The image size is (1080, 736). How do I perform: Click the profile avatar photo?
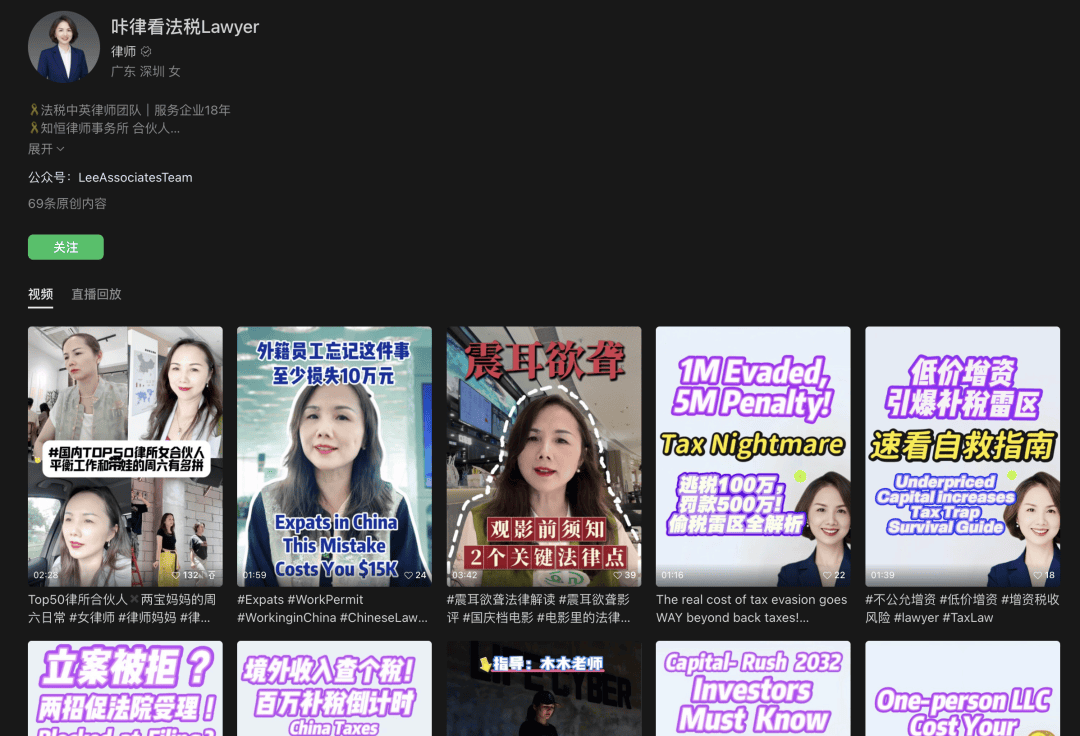64,47
